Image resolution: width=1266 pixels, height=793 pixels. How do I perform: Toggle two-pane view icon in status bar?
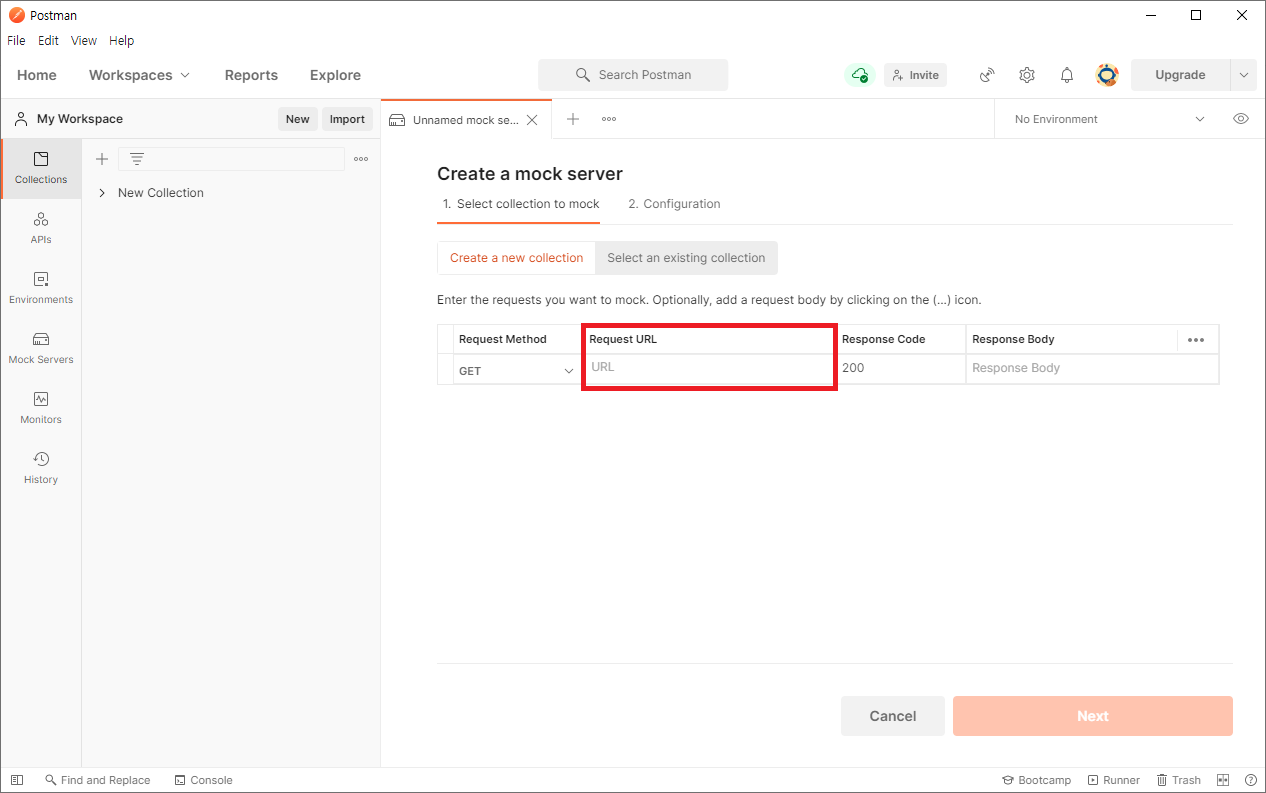click(x=1223, y=780)
